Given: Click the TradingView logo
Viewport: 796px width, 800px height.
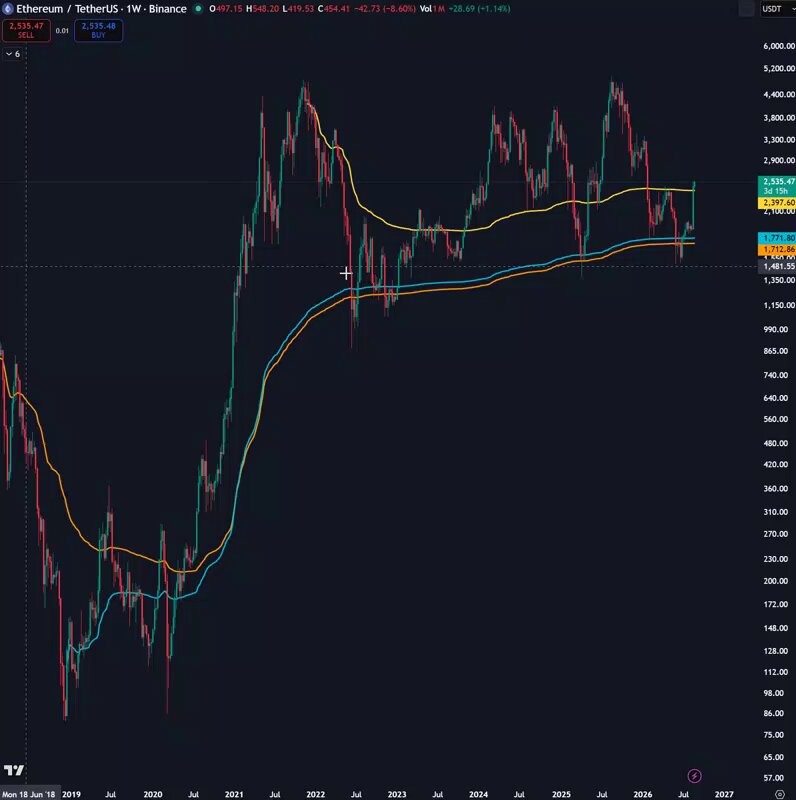Looking at the screenshot, I should (x=14, y=770).
